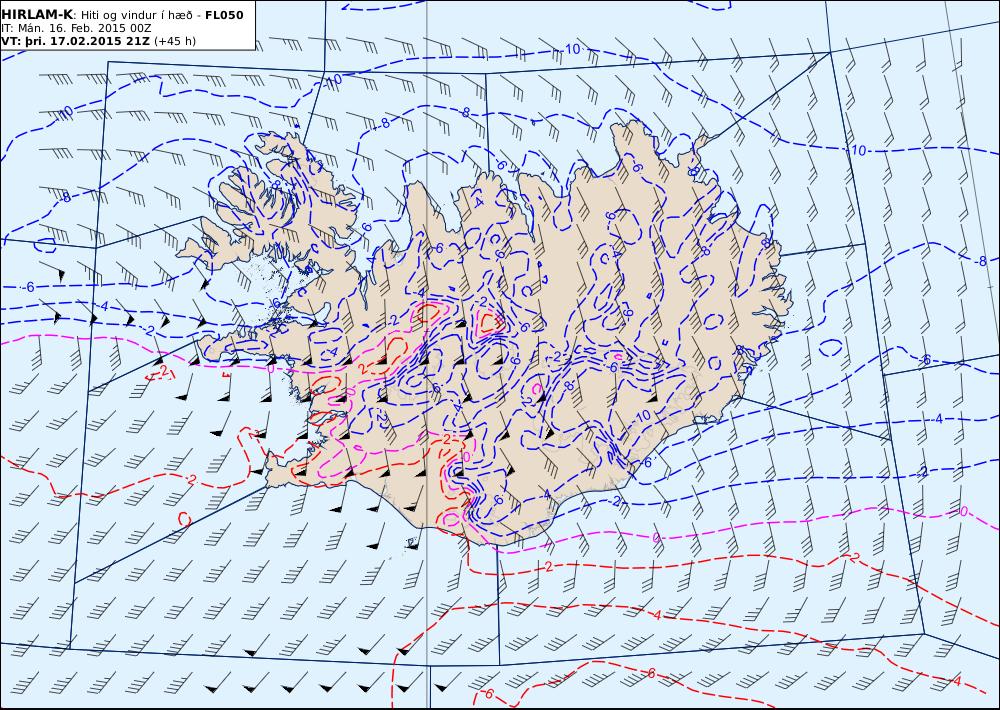This screenshot has width=1000, height=710.
Task: Click the blue '10' contour label over southeast Iceland
Action: click(643, 415)
